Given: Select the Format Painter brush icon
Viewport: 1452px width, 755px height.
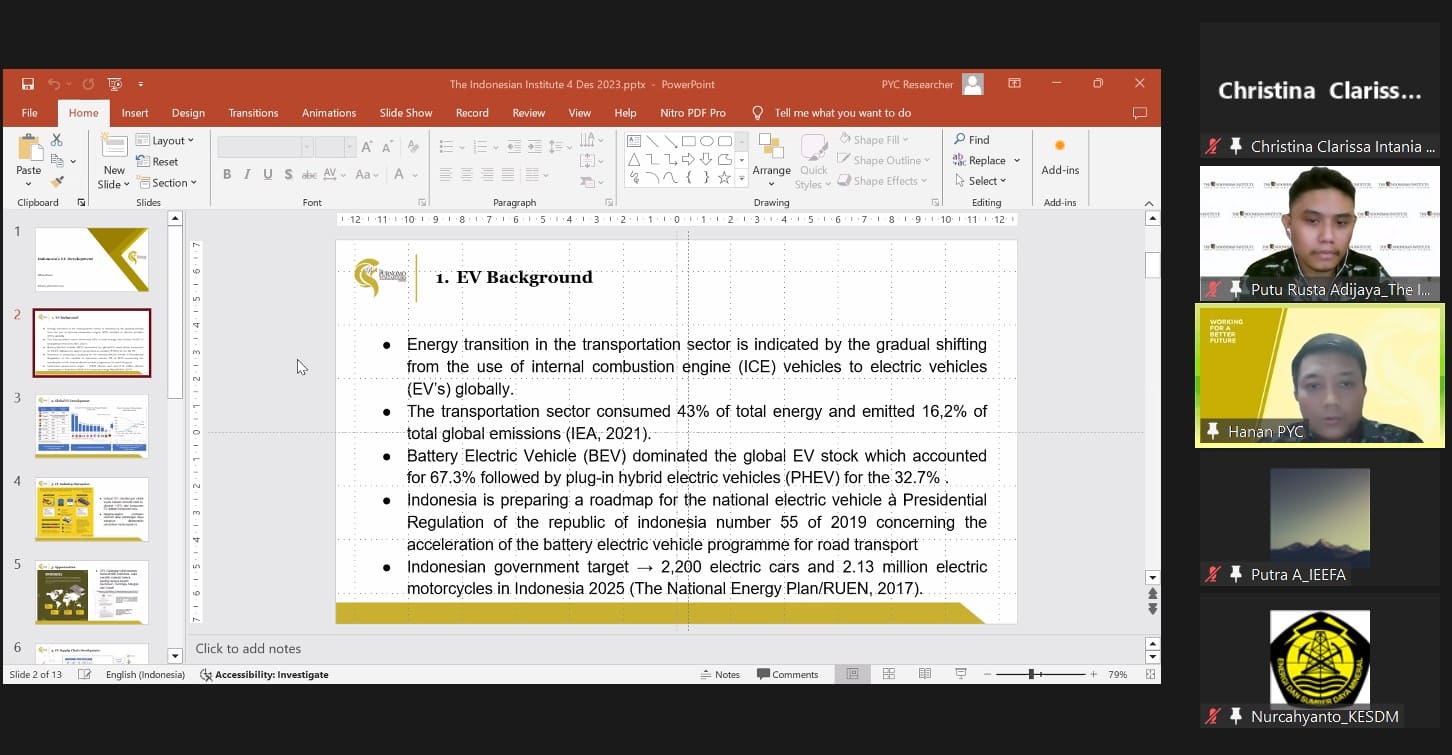Looking at the screenshot, I should (x=57, y=182).
